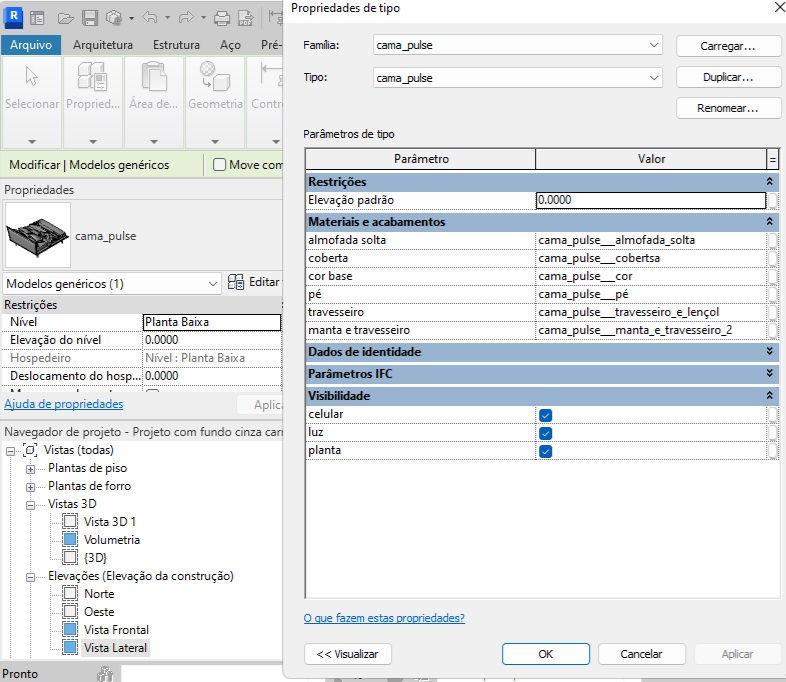Viewport: 786px width, 682px height.
Task: Uncheck the planta visibility checkbox
Action: pyautogui.click(x=545, y=451)
